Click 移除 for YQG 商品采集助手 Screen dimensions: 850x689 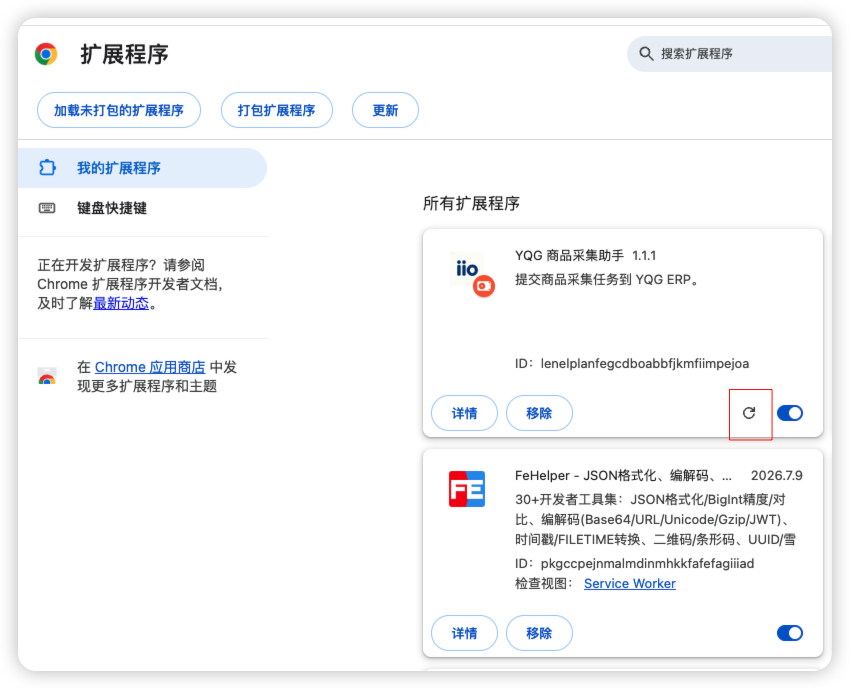tap(539, 413)
